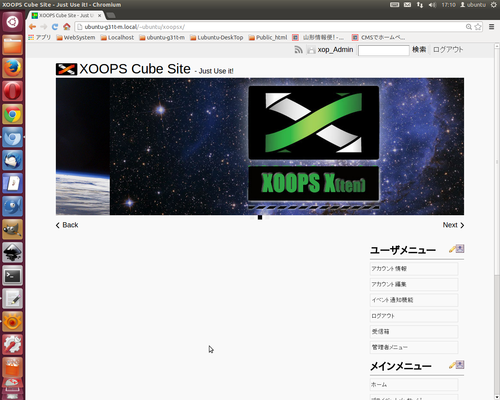Open アカウント編集 in user menu

click(x=414, y=284)
